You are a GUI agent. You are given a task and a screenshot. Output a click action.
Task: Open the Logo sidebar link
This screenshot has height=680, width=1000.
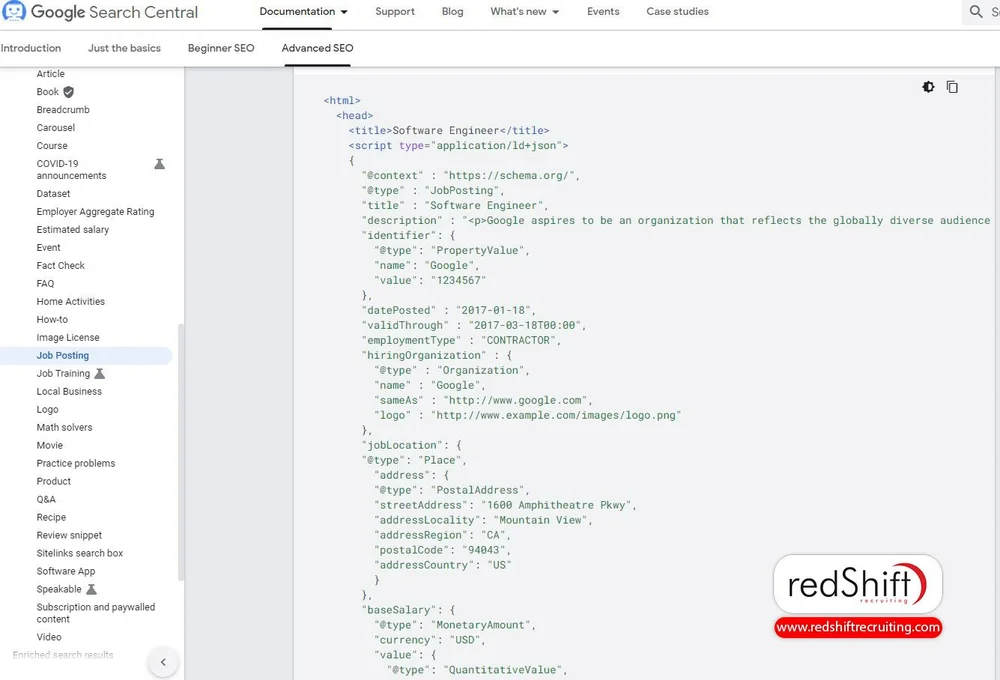47,409
